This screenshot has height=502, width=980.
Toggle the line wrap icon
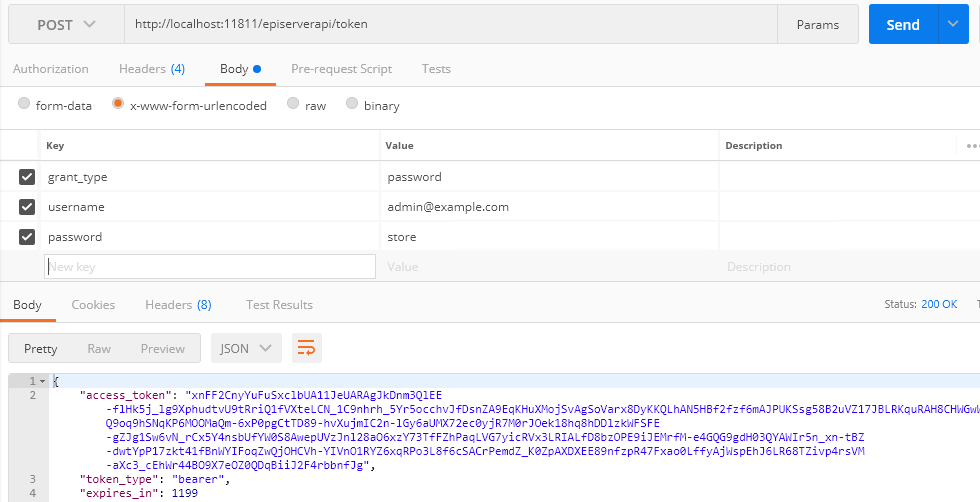(306, 348)
